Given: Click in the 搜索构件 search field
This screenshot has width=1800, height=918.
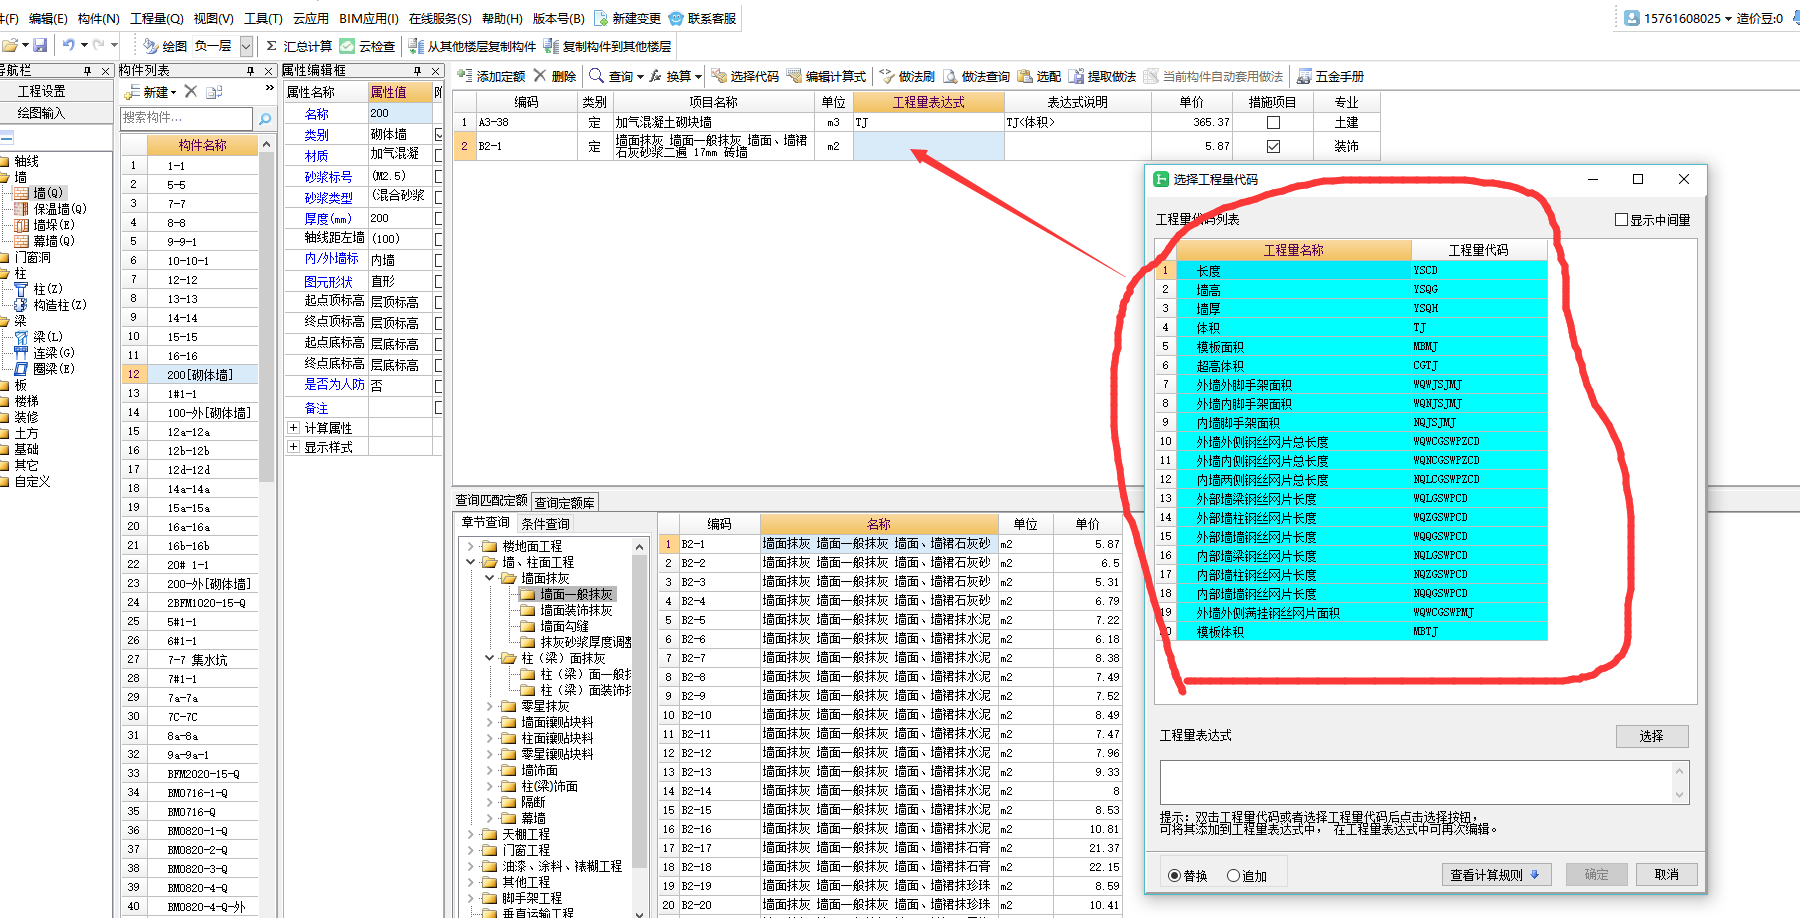Looking at the screenshot, I should click(187, 118).
